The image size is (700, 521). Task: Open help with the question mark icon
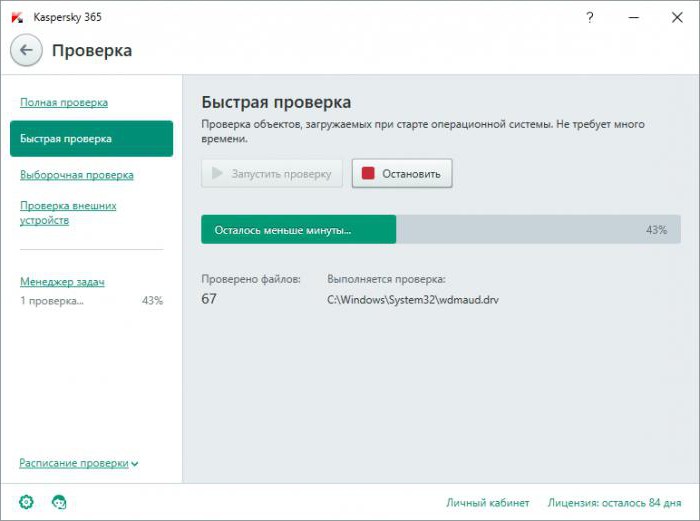point(590,17)
